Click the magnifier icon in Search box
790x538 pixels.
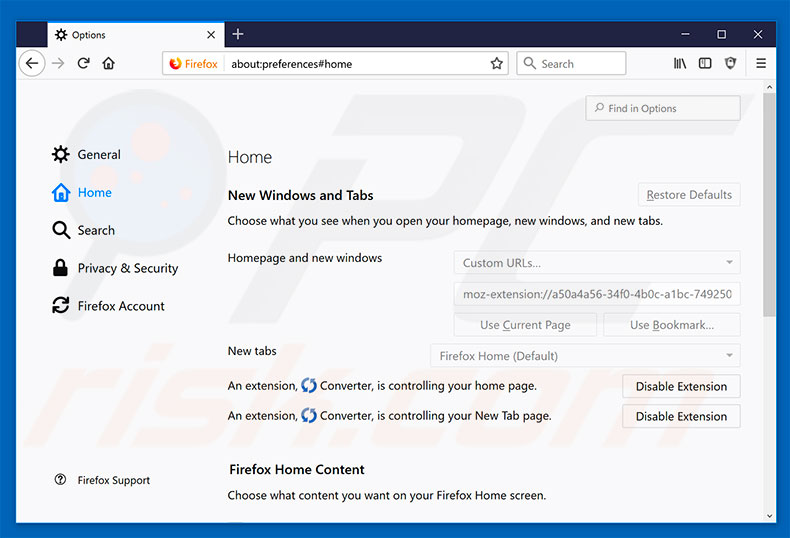click(530, 63)
